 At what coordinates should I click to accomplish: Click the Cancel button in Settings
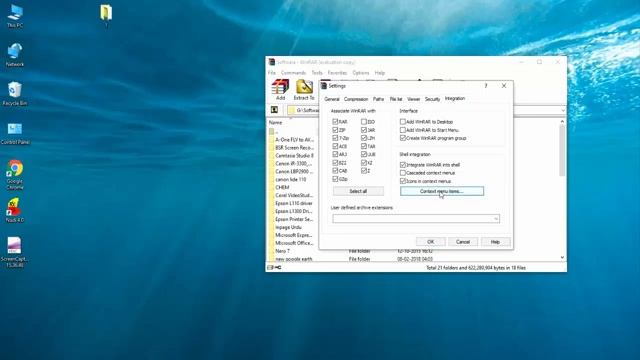coord(463,242)
